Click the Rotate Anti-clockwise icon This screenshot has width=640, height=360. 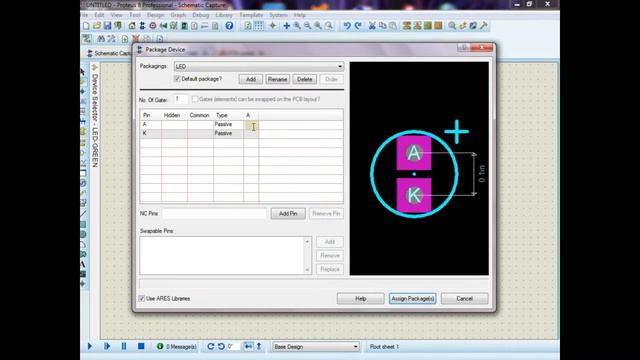pos(221,346)
